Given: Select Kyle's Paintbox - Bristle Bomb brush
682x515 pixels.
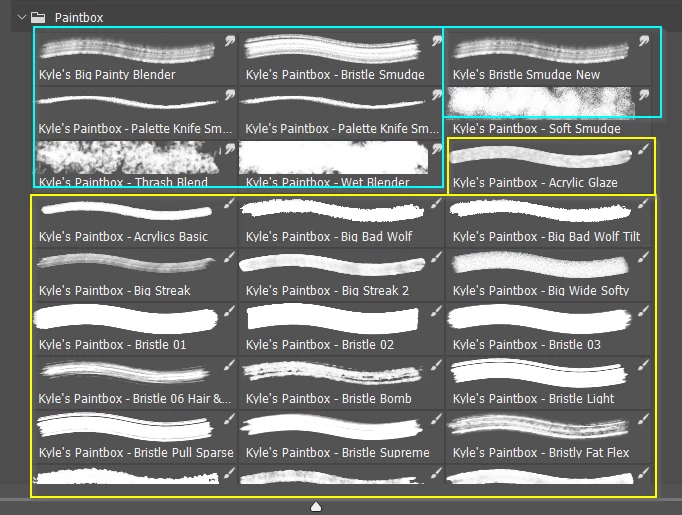Looking at the screenshot, I should click(x=341, y=383).
